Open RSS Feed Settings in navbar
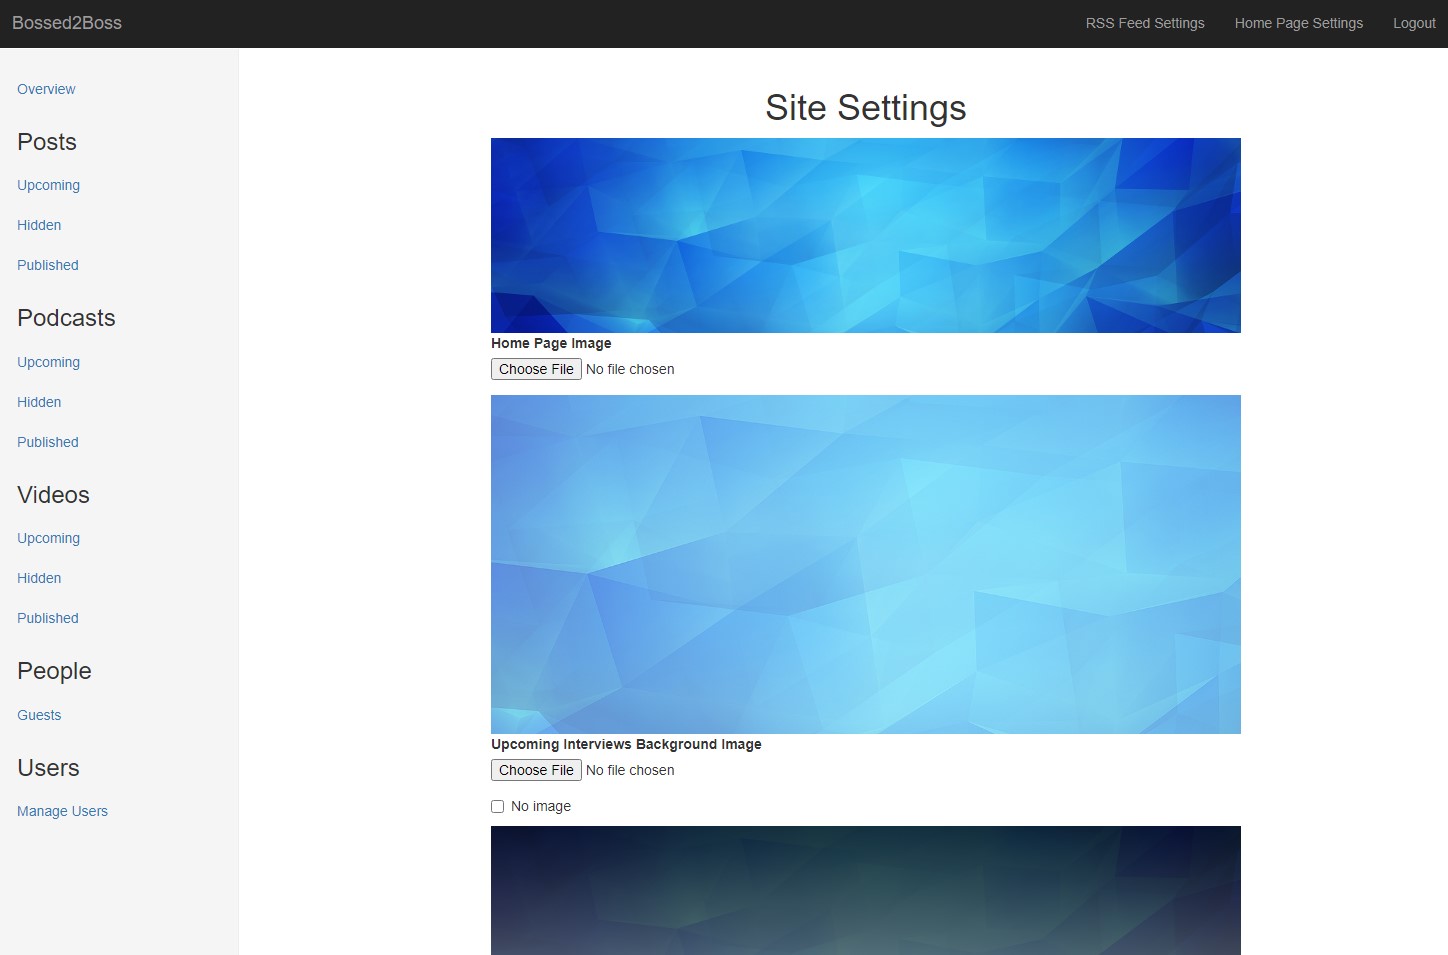This screenshot has height=955, width=1448. click(1144, 23)
